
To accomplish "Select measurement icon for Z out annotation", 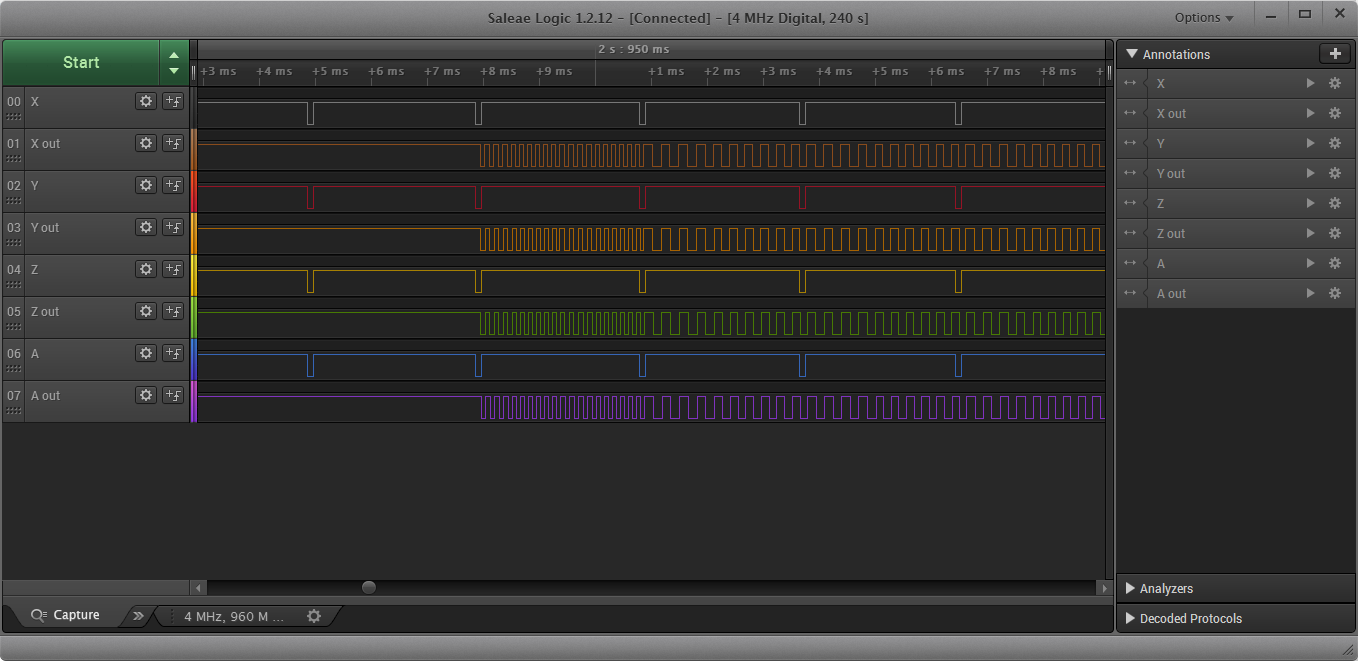I will pos(1131,234).
